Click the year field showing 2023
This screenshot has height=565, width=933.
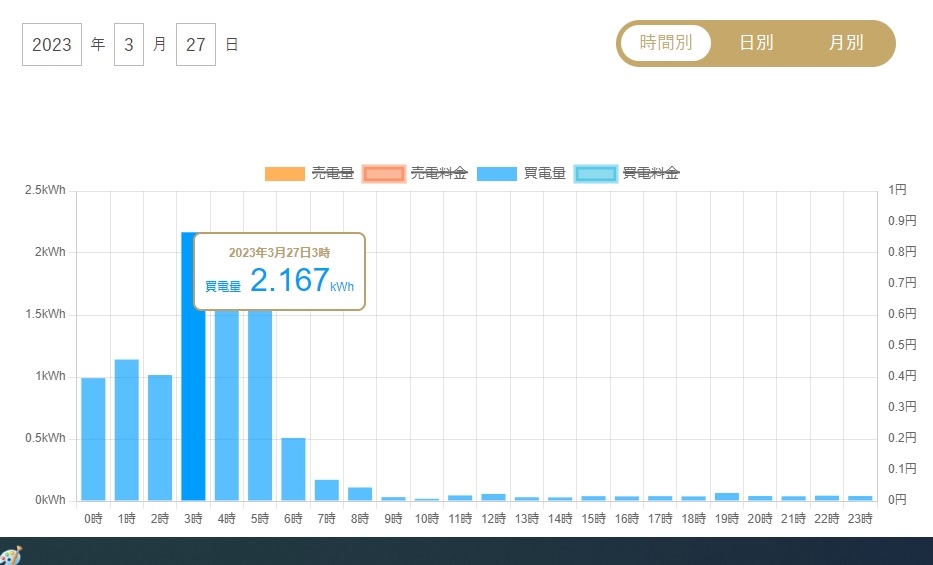tap(52, 45)
